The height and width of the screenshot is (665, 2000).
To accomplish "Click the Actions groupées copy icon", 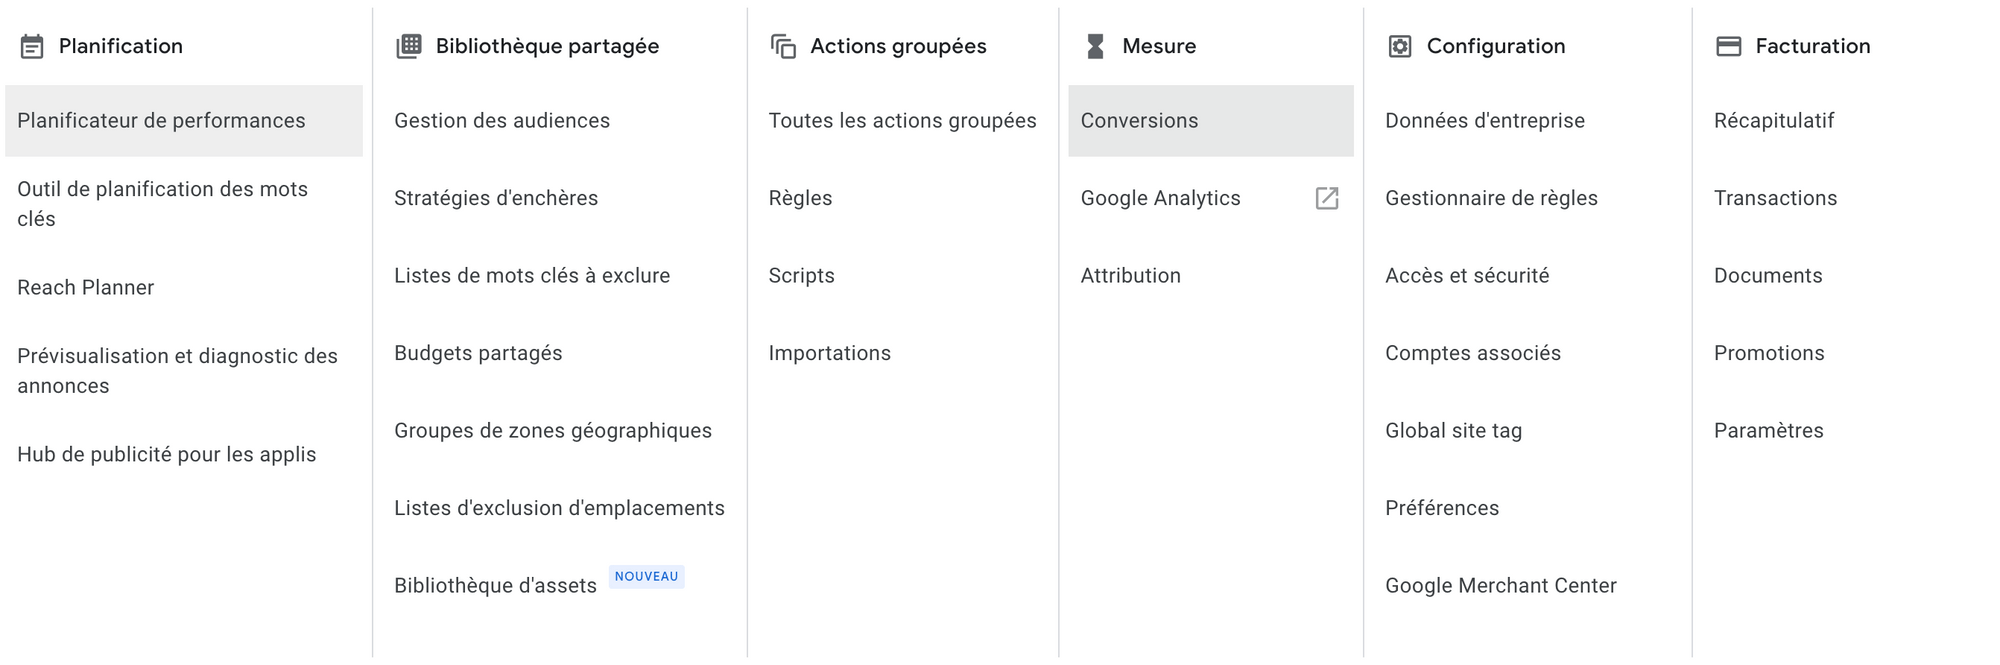I will point(783,46).
